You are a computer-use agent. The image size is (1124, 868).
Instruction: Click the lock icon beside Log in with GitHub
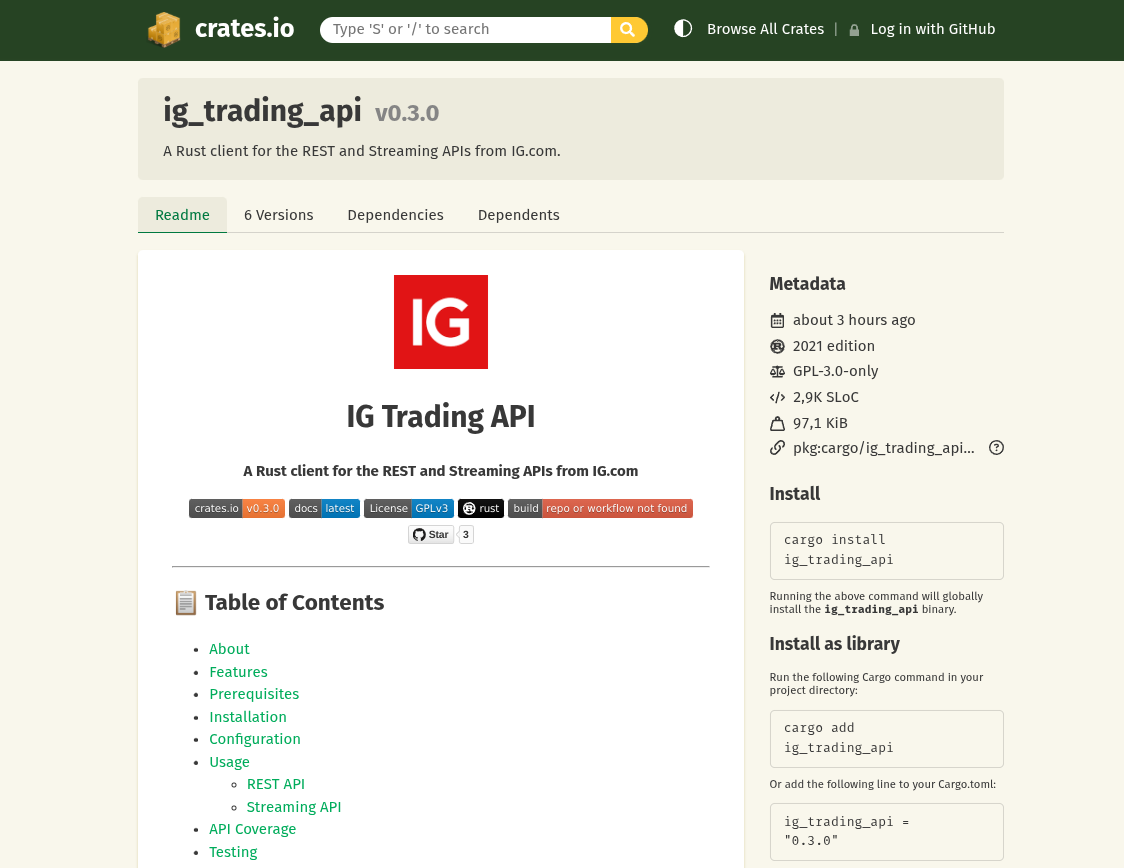click(x=854, y=29)
